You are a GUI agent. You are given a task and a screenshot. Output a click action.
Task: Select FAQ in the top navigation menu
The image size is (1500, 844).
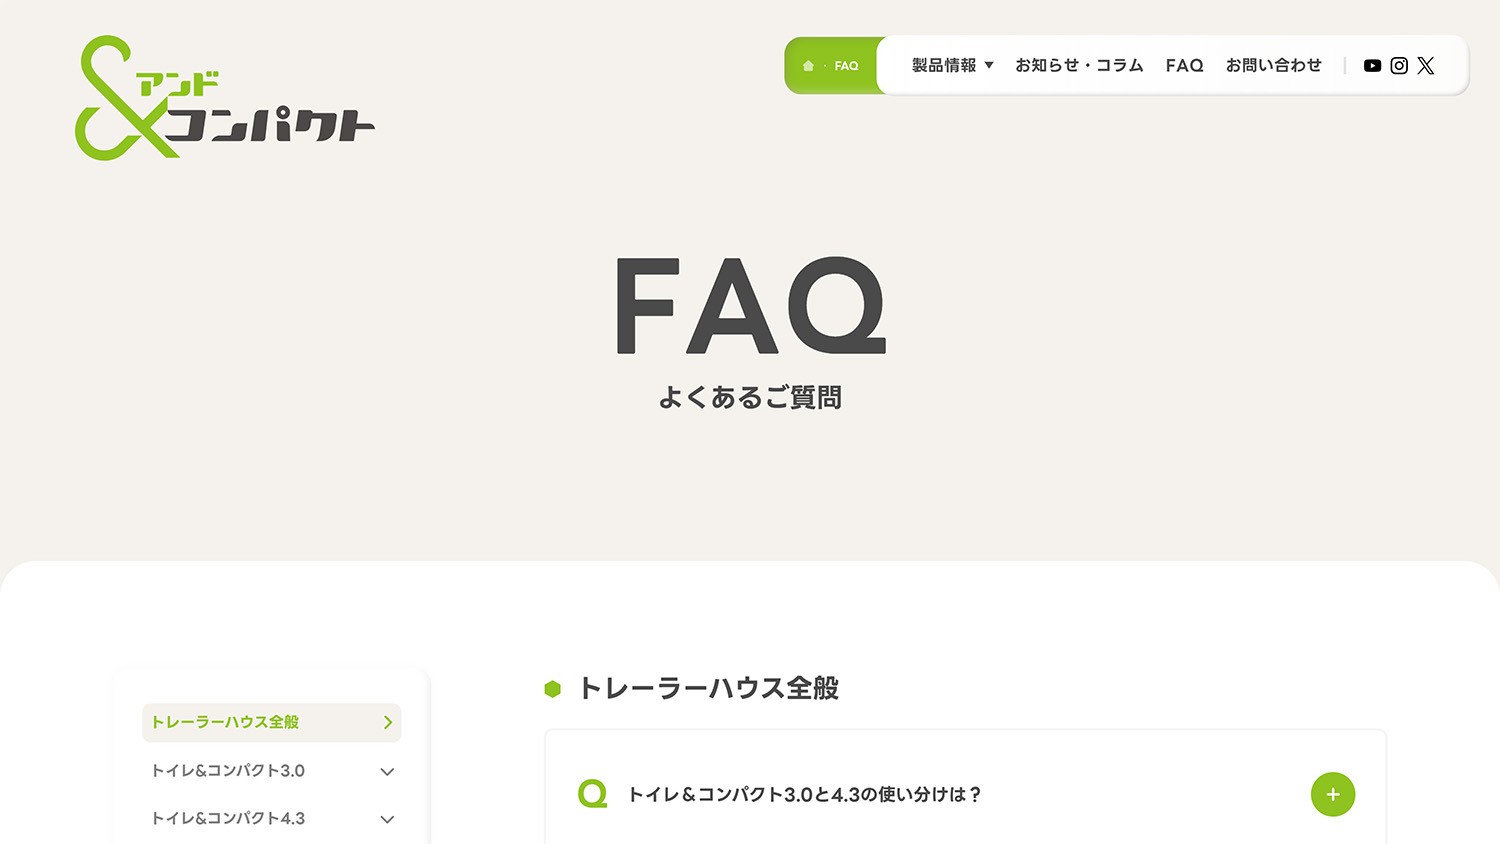(x=1184, y=66)
